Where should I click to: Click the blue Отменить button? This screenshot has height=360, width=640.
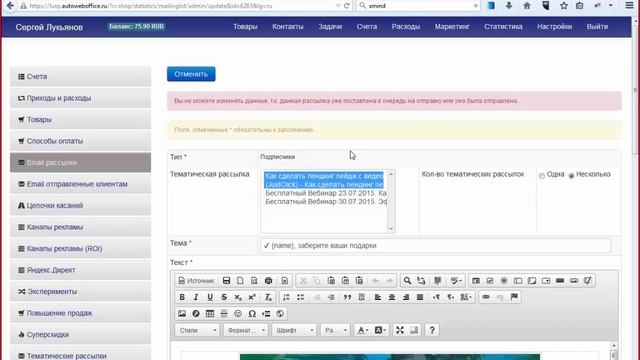191,74
